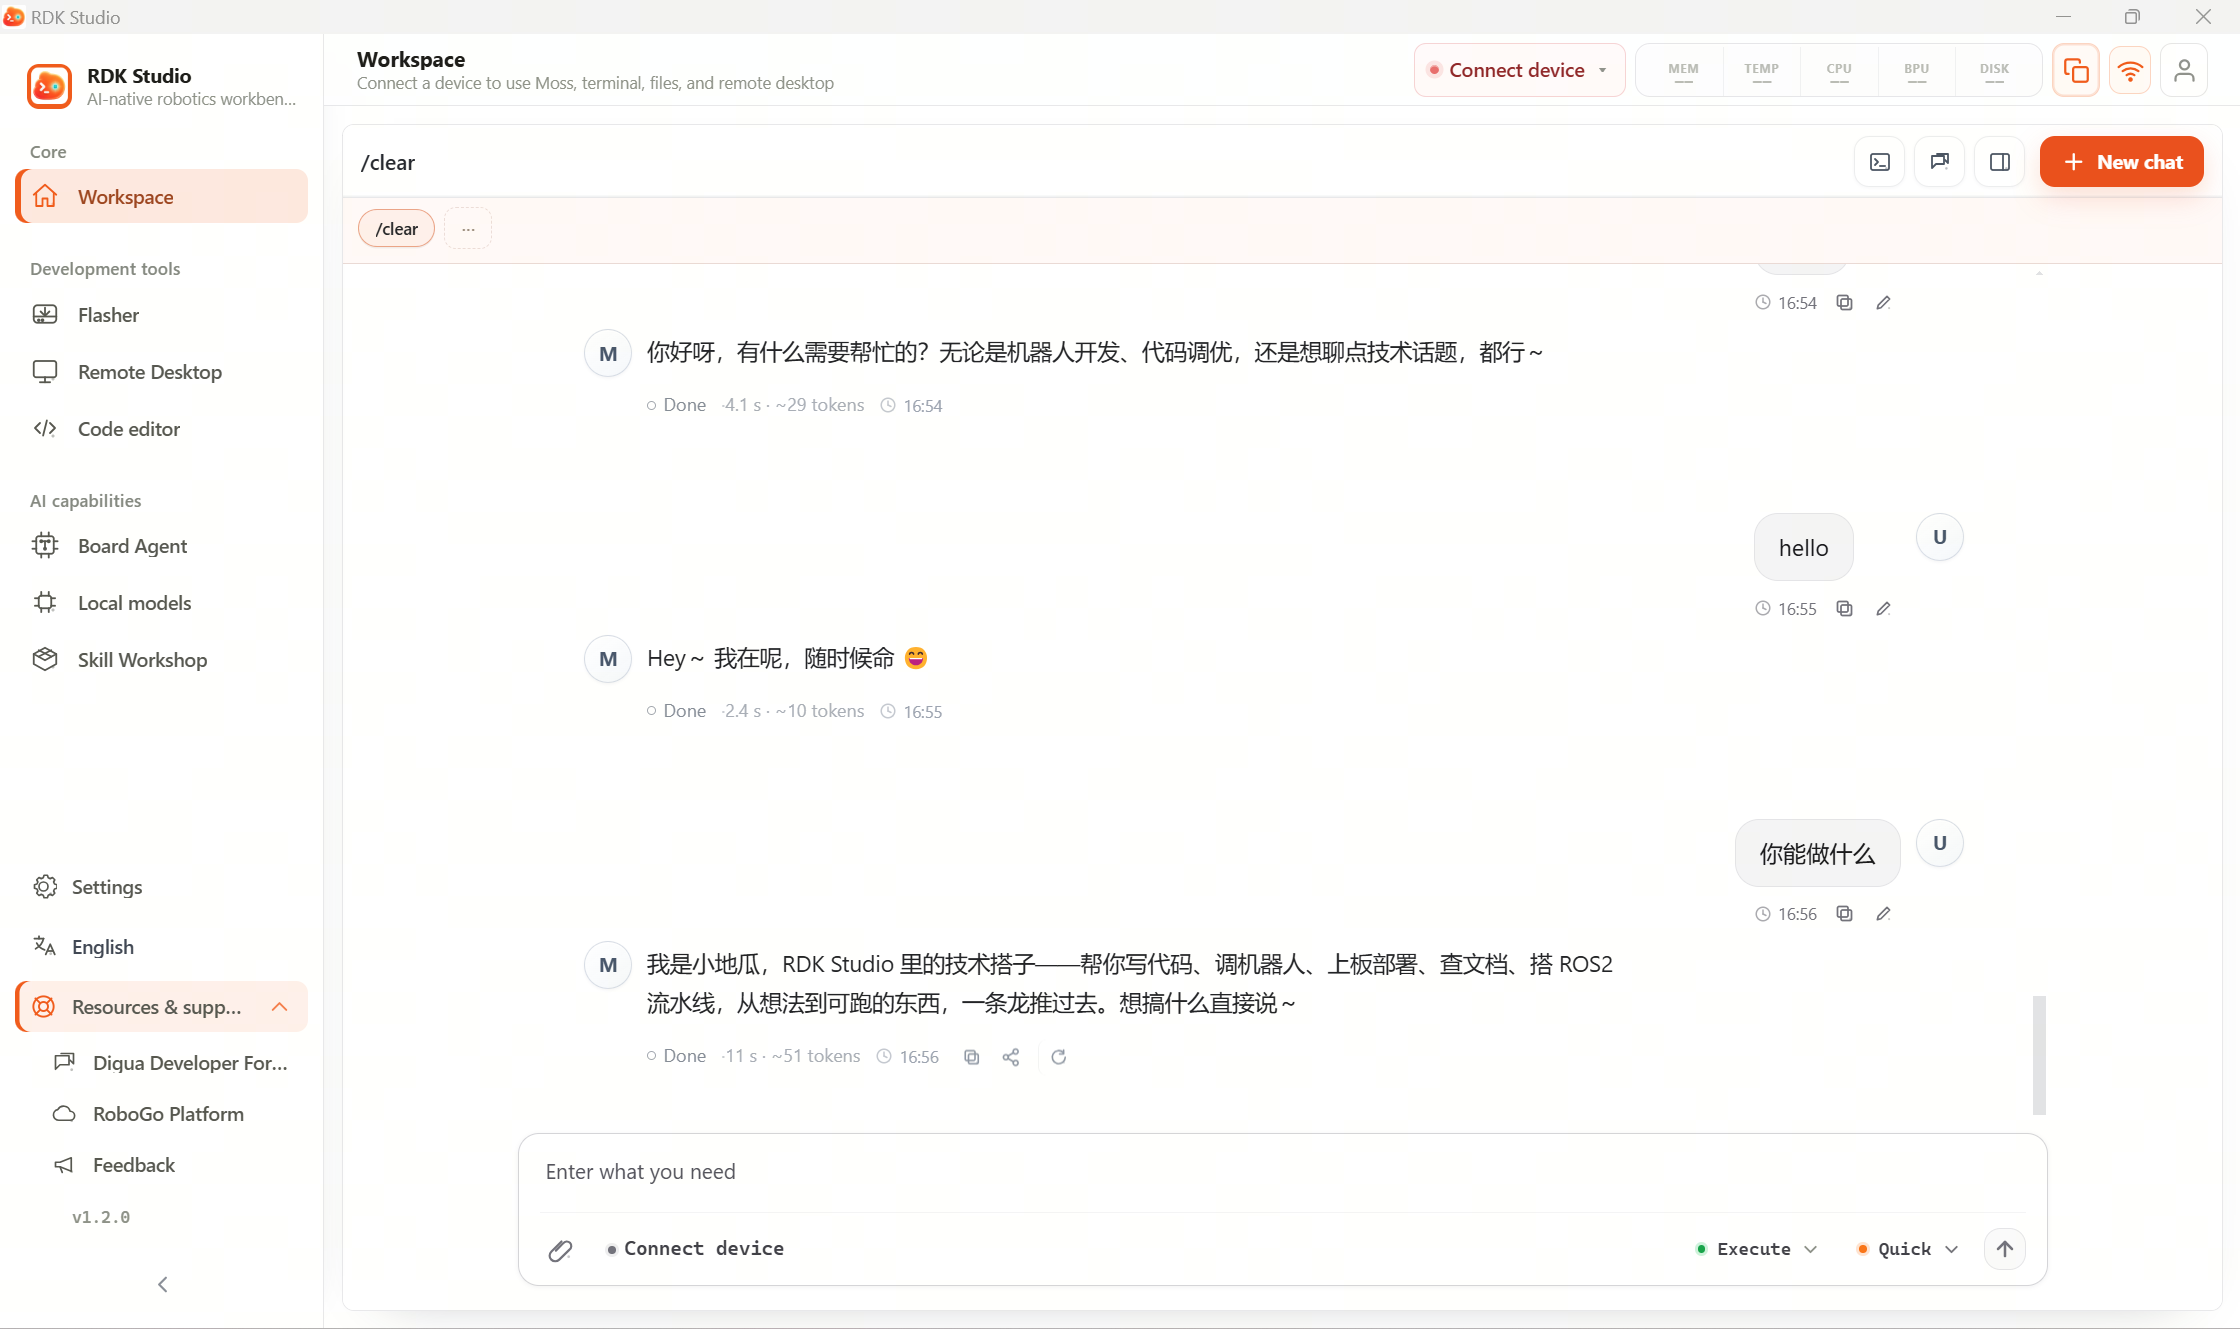Collapse the sidebar with the left chevron
The image size is (2240, 1329).
click(x=163, y=1285)
